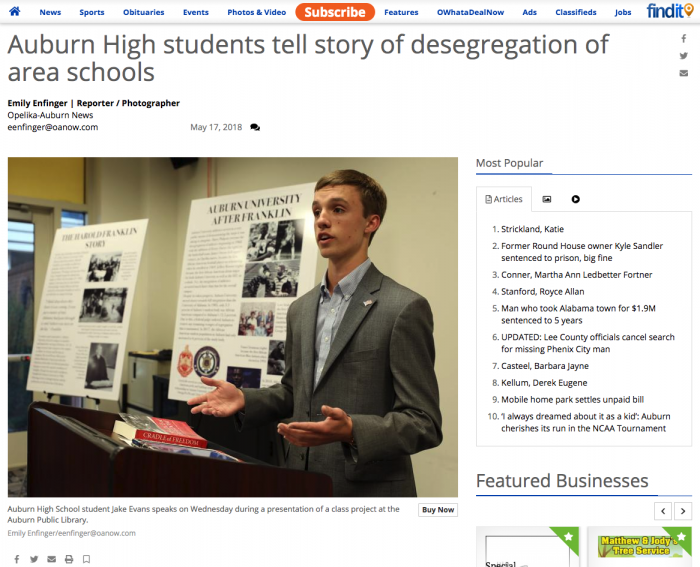Share on Facebook below the photo caption
This screenshot has width=700, height=567.
pos(17,559)
